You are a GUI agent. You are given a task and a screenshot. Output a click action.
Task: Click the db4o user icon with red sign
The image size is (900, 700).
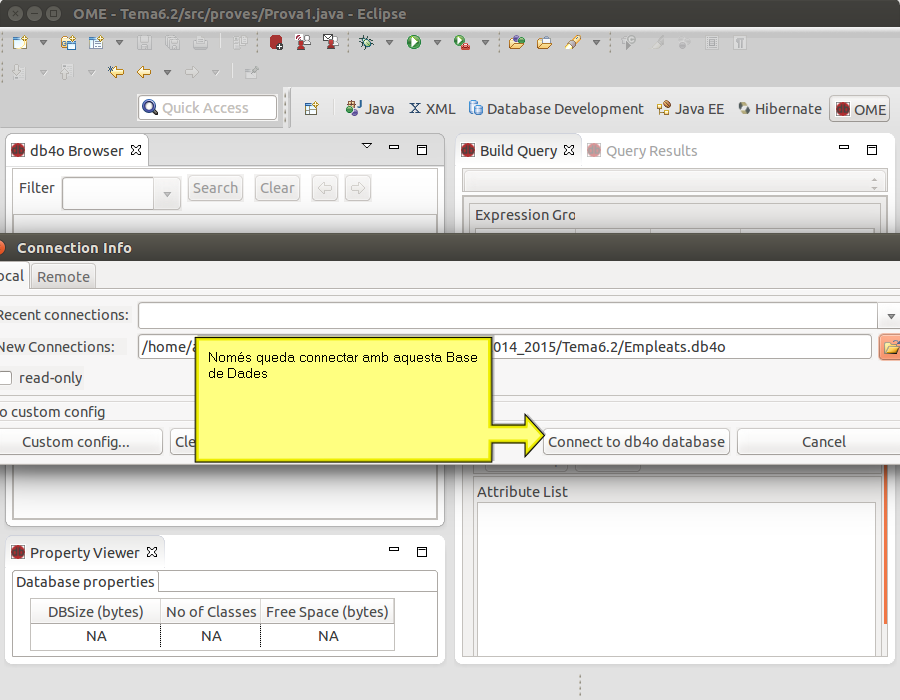point(303,42)
